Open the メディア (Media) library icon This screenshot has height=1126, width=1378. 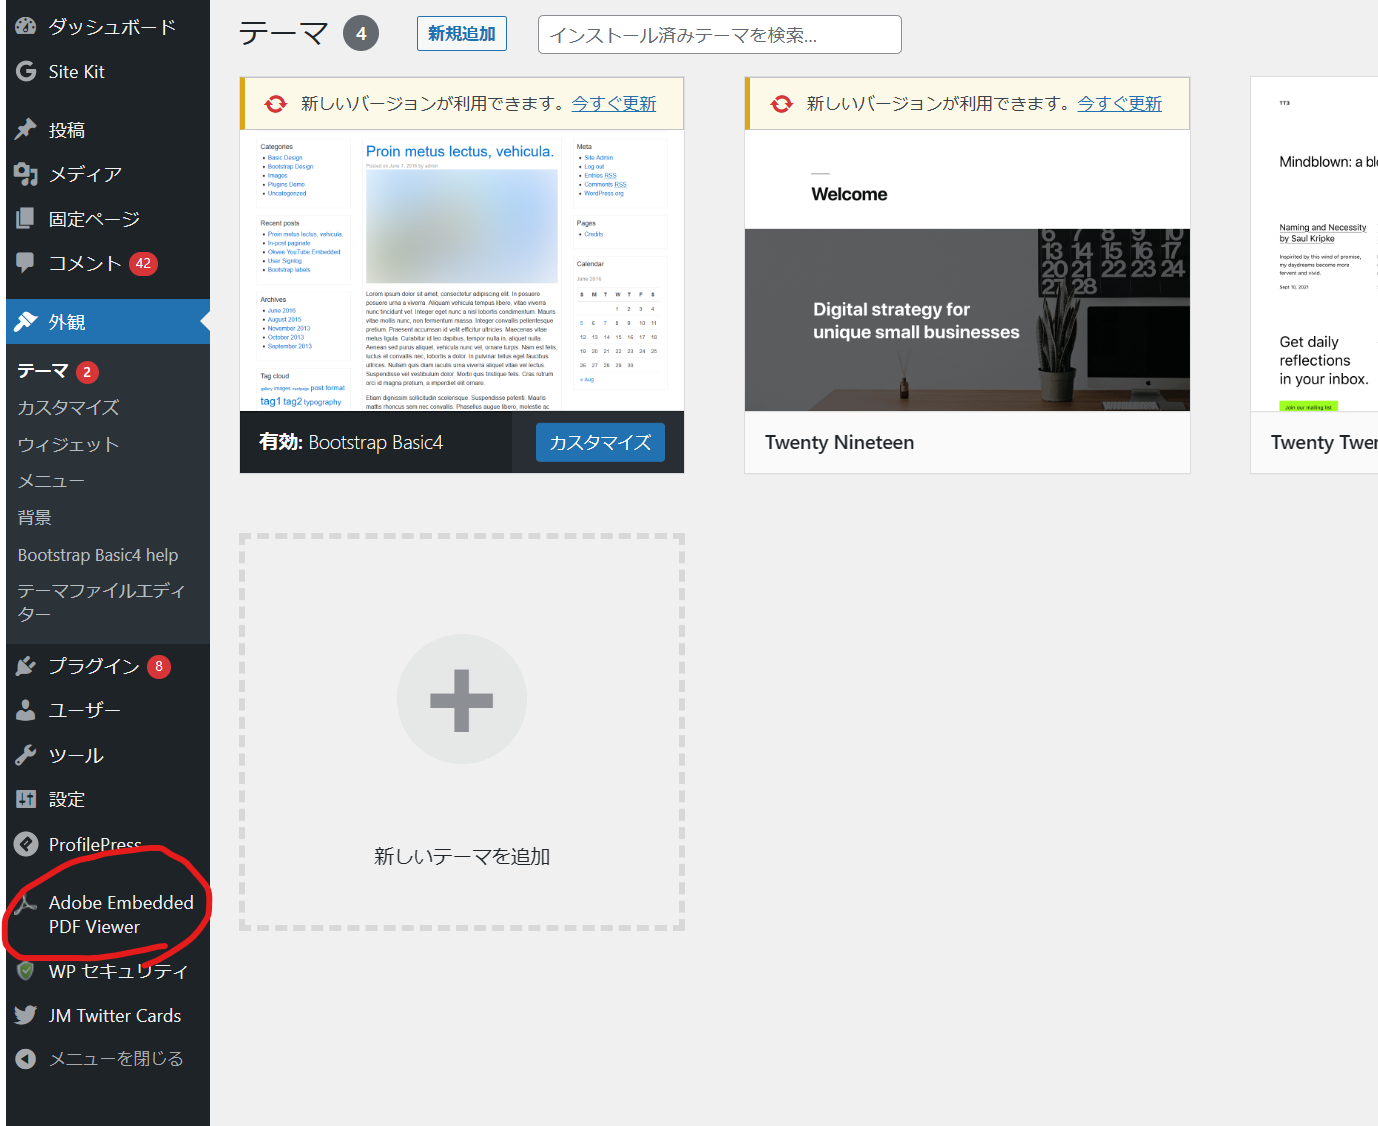click(25, 174)
